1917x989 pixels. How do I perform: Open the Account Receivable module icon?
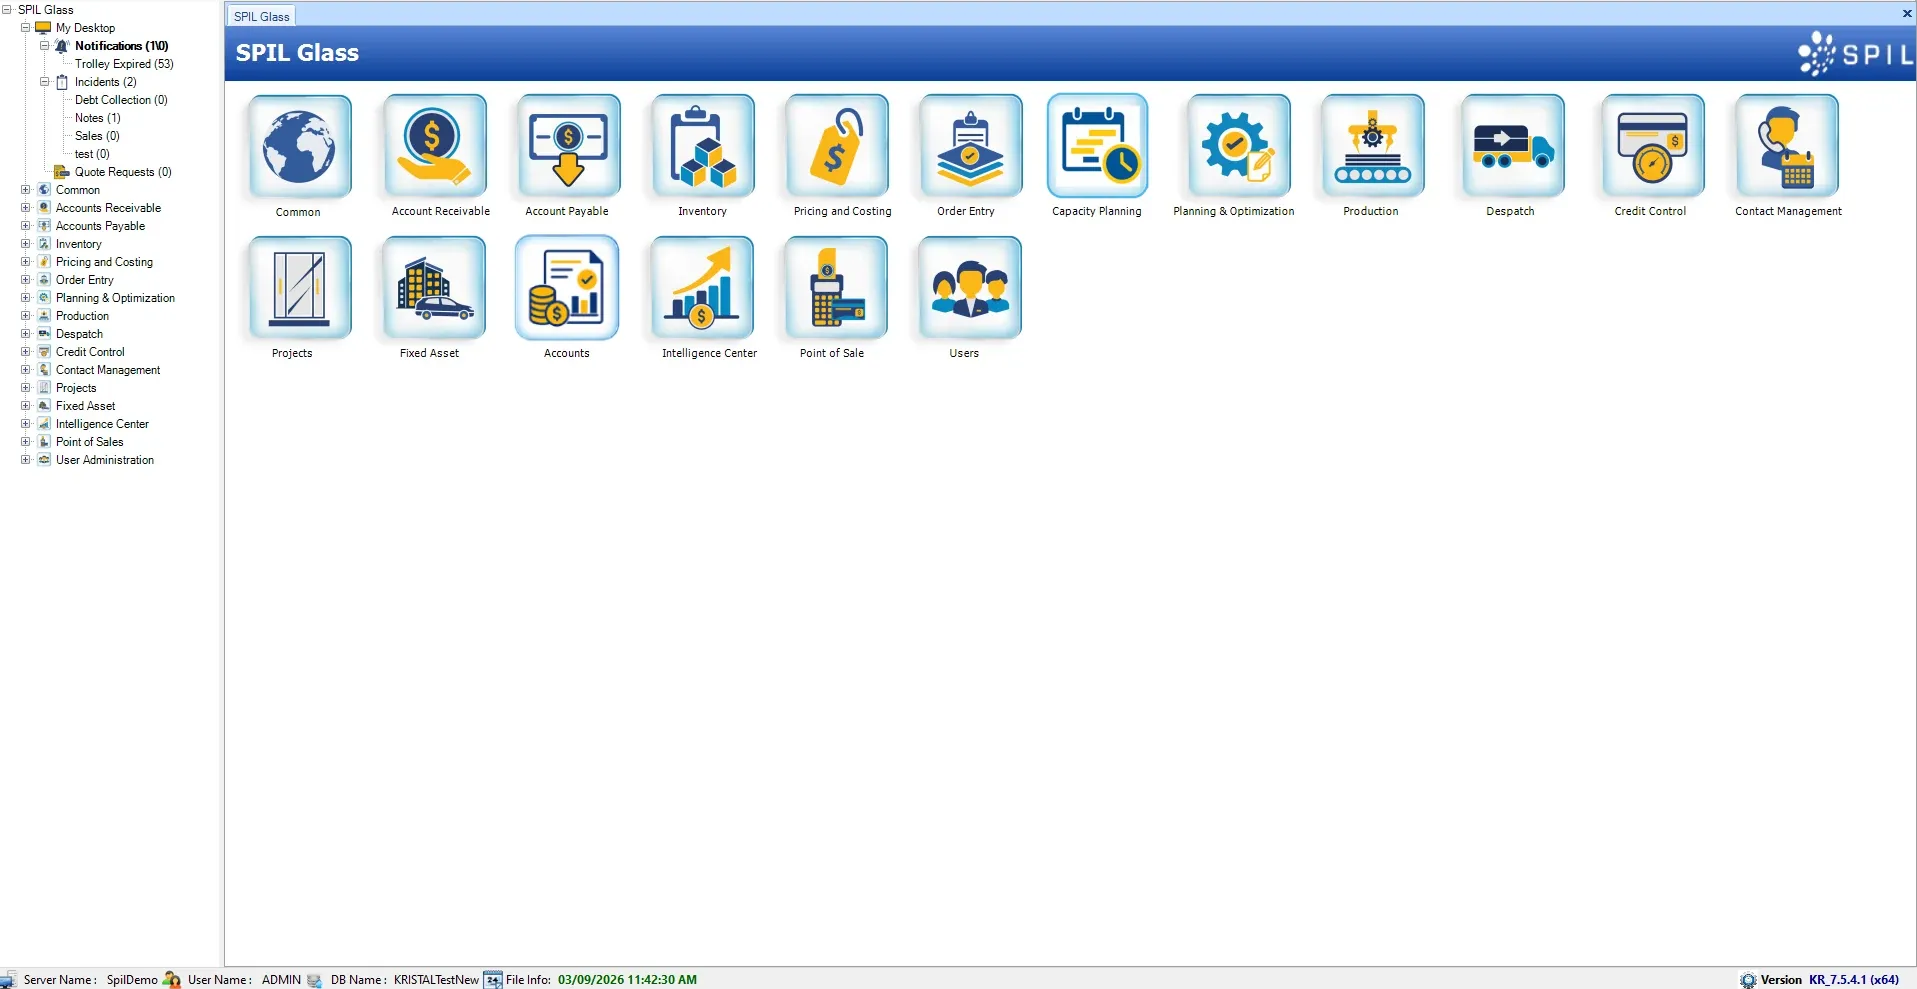click(x=435, y=146)
